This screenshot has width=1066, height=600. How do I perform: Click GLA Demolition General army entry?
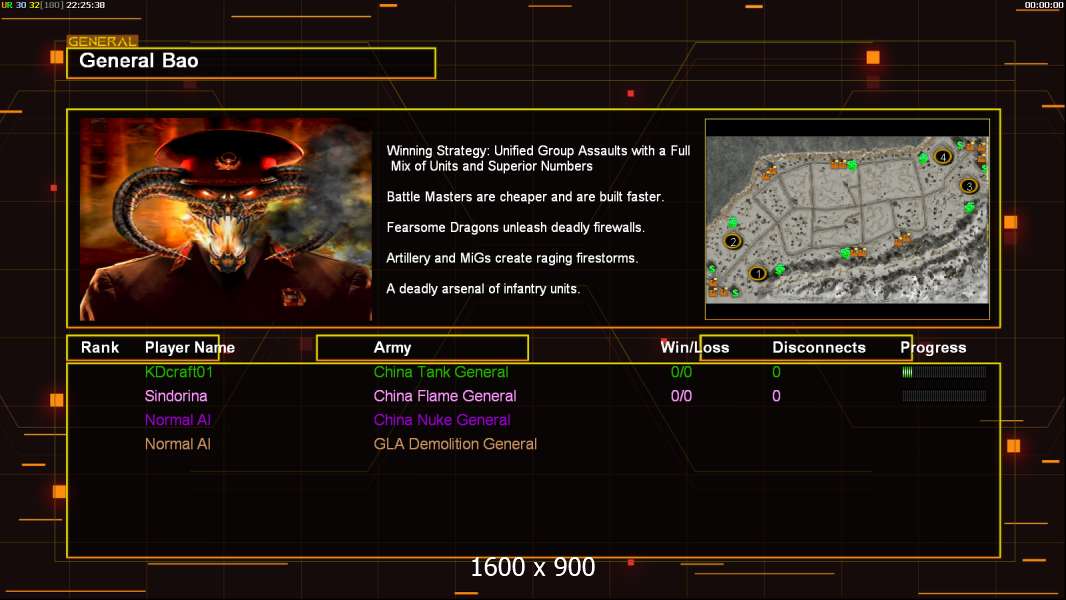455,444
